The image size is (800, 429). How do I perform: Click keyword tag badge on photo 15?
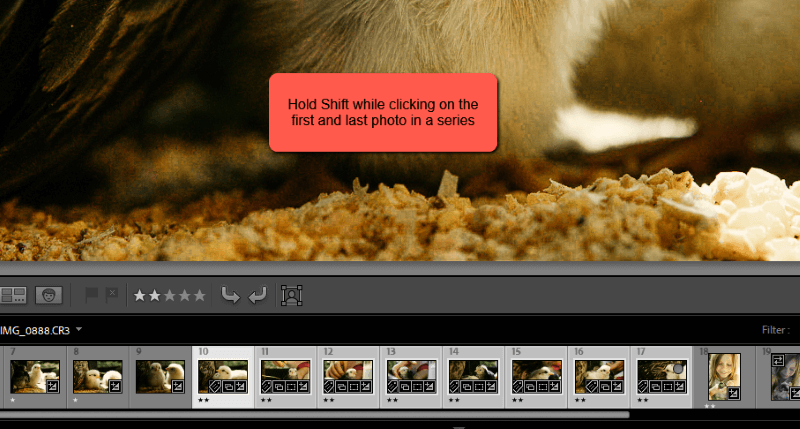(x=517, y=387)
